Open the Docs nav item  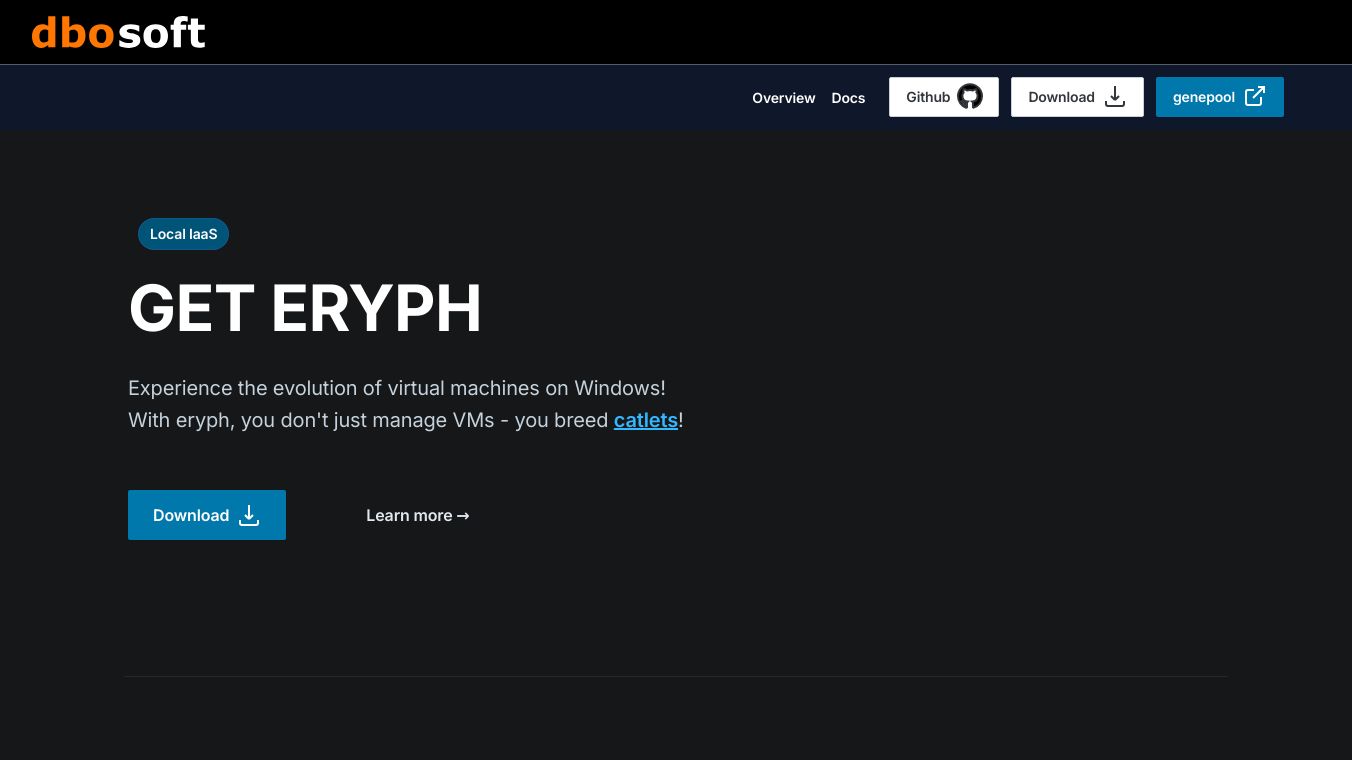click(848, 98)
